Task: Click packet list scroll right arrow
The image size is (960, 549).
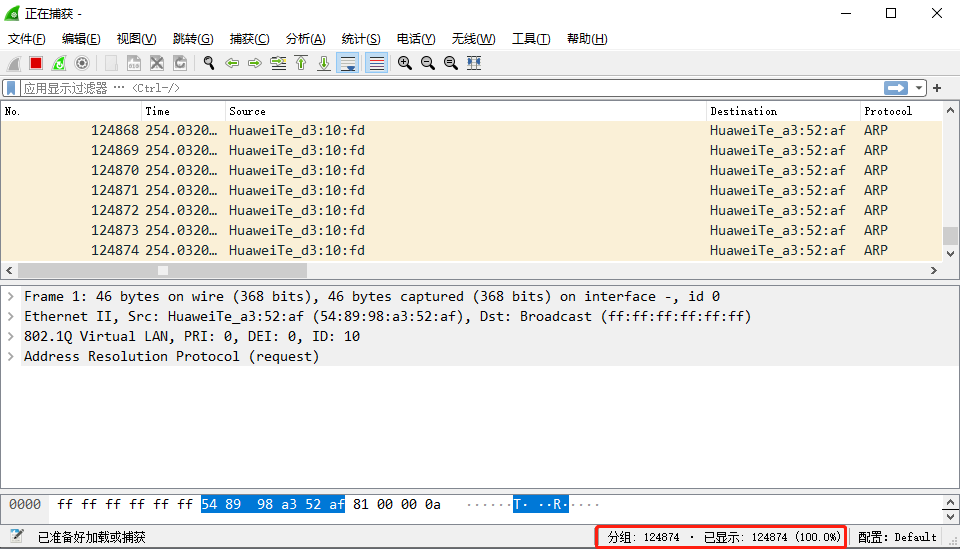Action: 934,271
